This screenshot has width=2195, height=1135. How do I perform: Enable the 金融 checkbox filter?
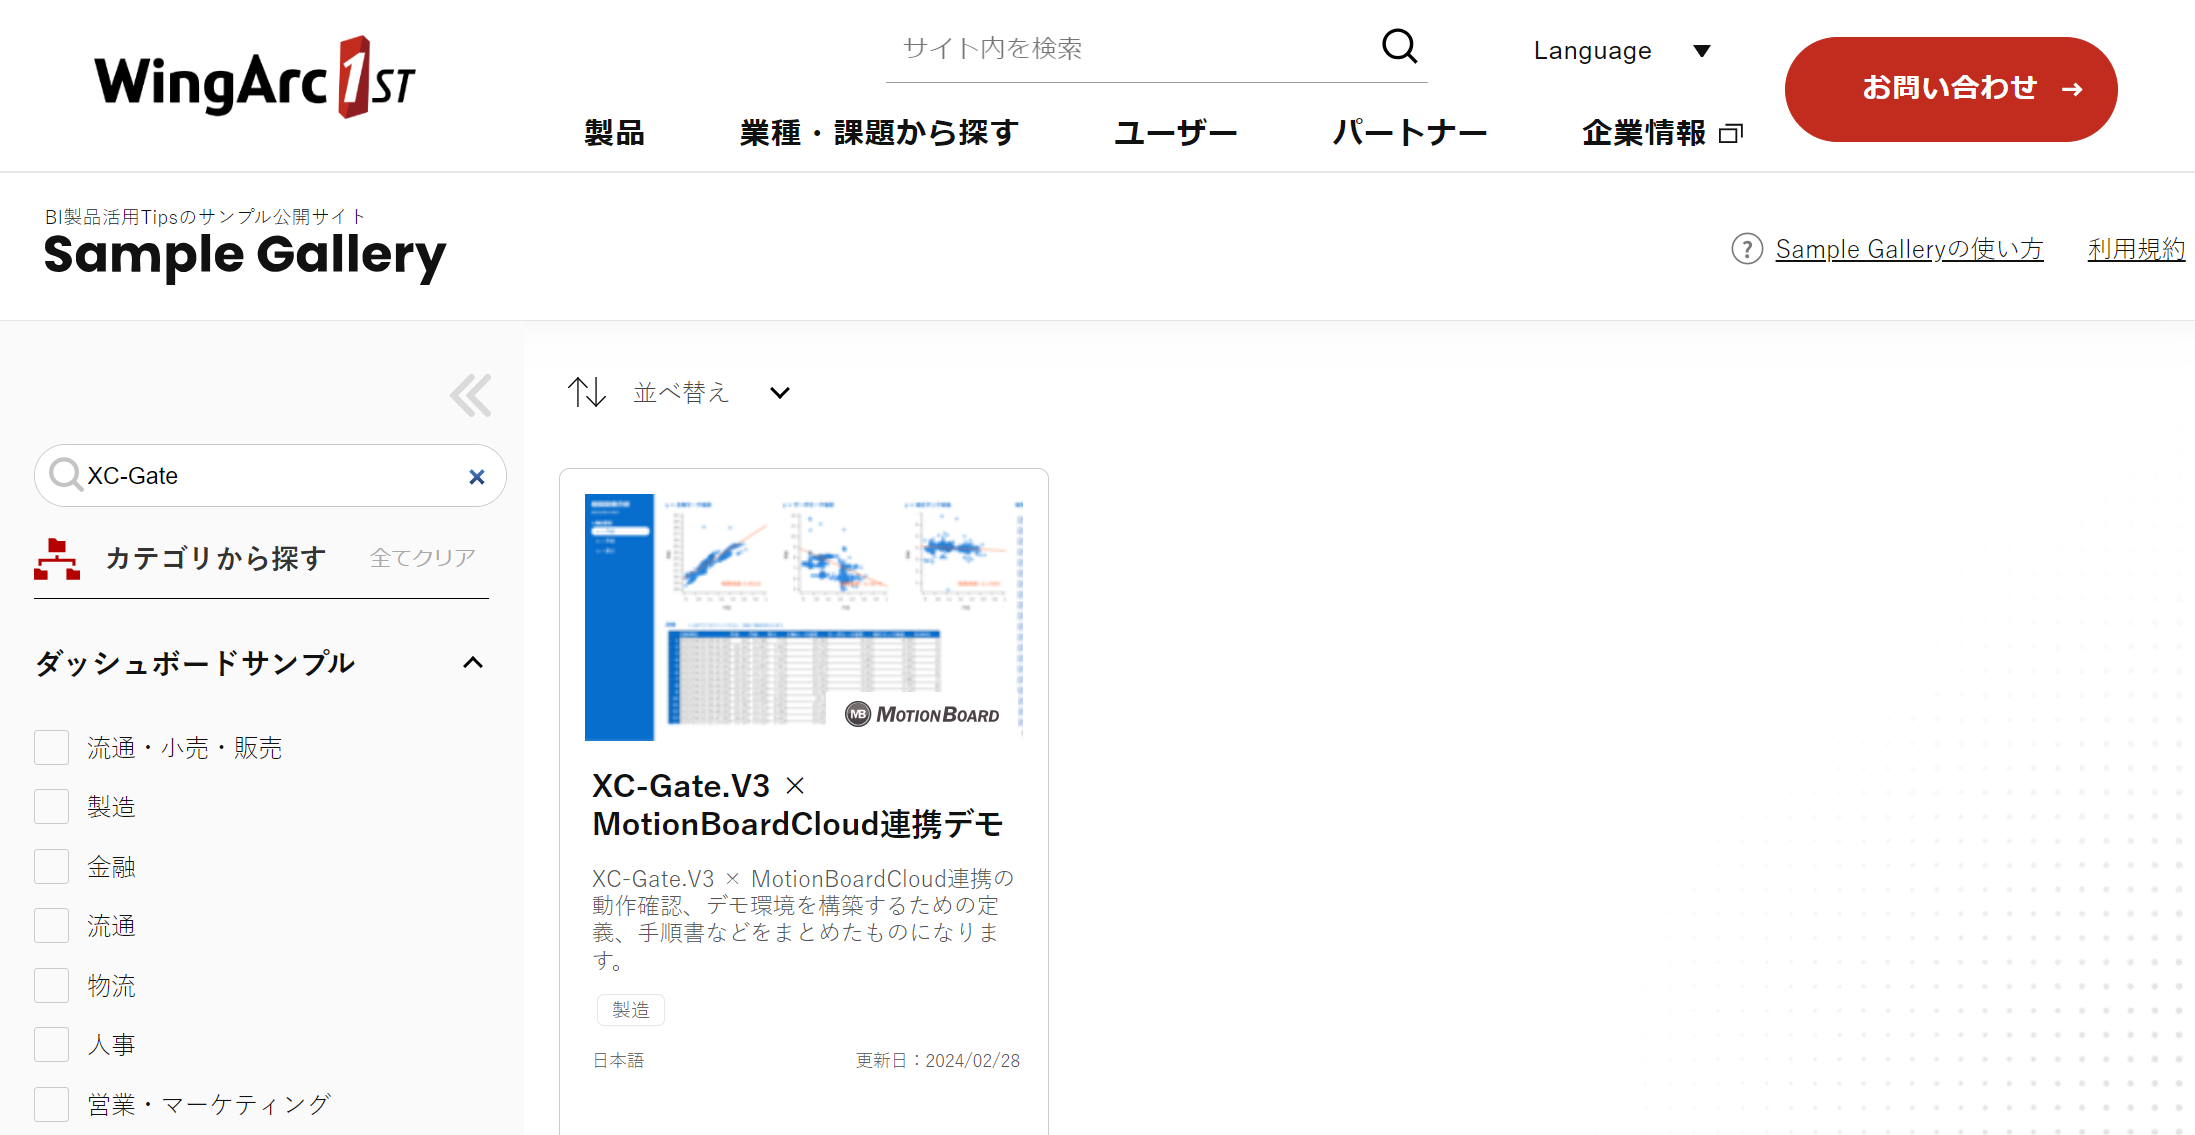pyautogui.click(x=52, y=866)
